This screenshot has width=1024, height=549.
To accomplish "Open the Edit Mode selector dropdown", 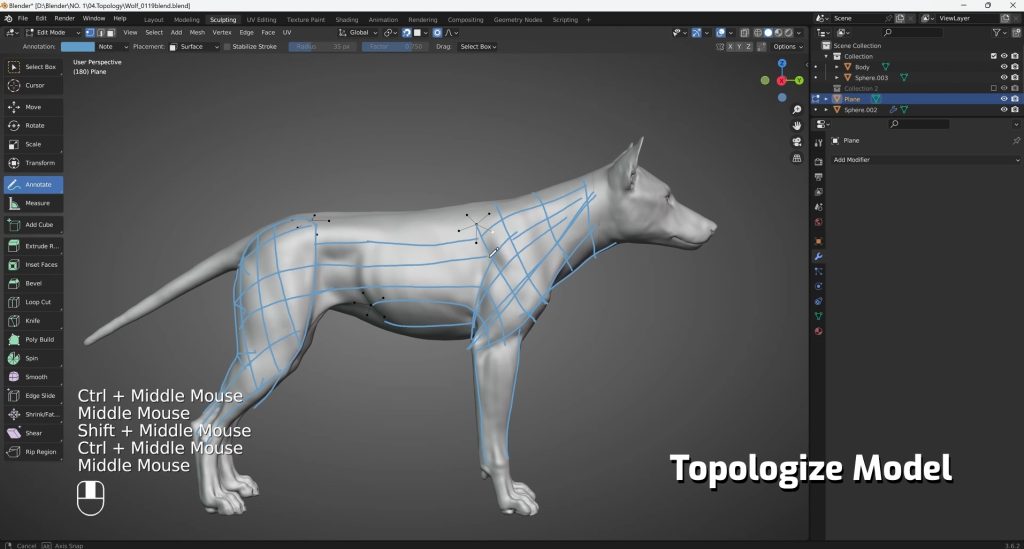I will pos(50,32).
